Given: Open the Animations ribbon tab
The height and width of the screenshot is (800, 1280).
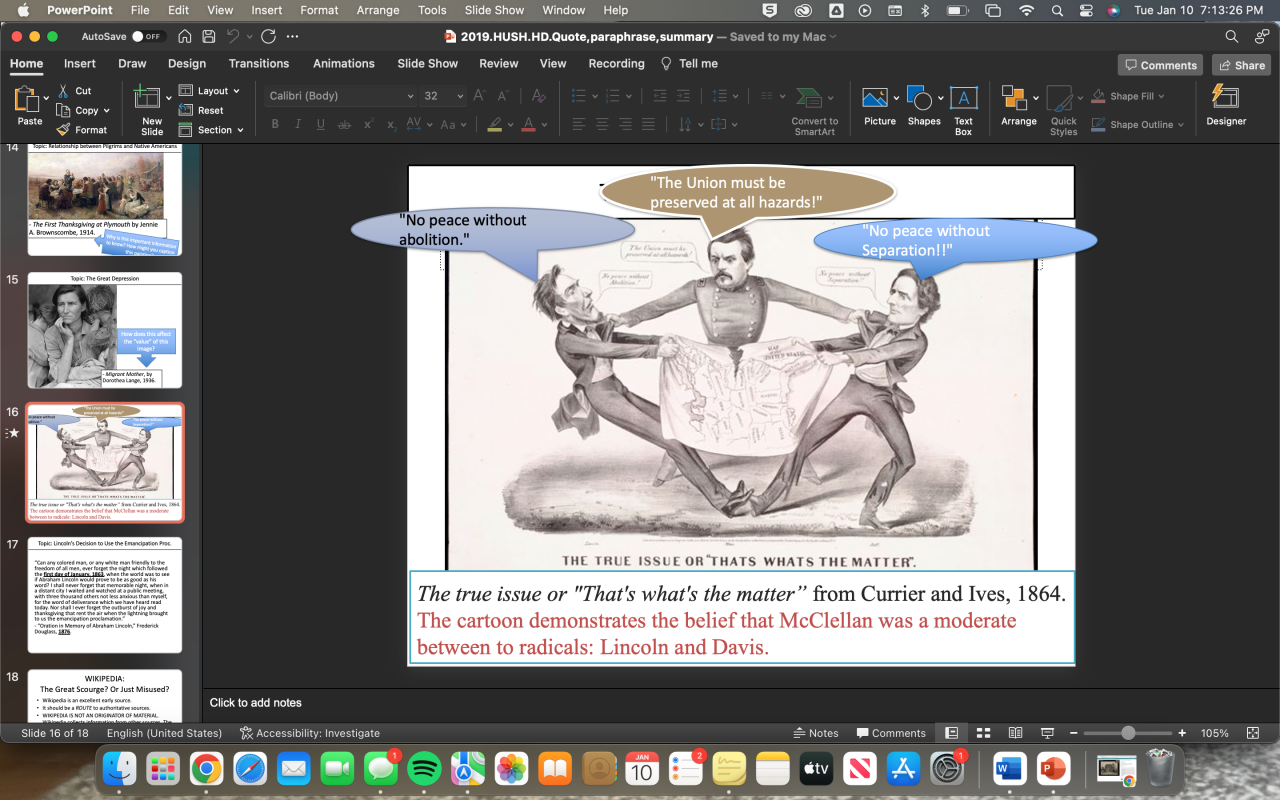Looking at the screenshot, I should click(344, 63).
